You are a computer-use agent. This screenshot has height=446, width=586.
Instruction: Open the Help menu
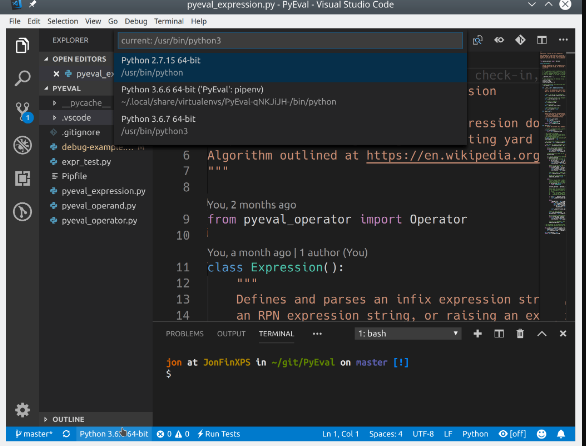click(198, 21)
